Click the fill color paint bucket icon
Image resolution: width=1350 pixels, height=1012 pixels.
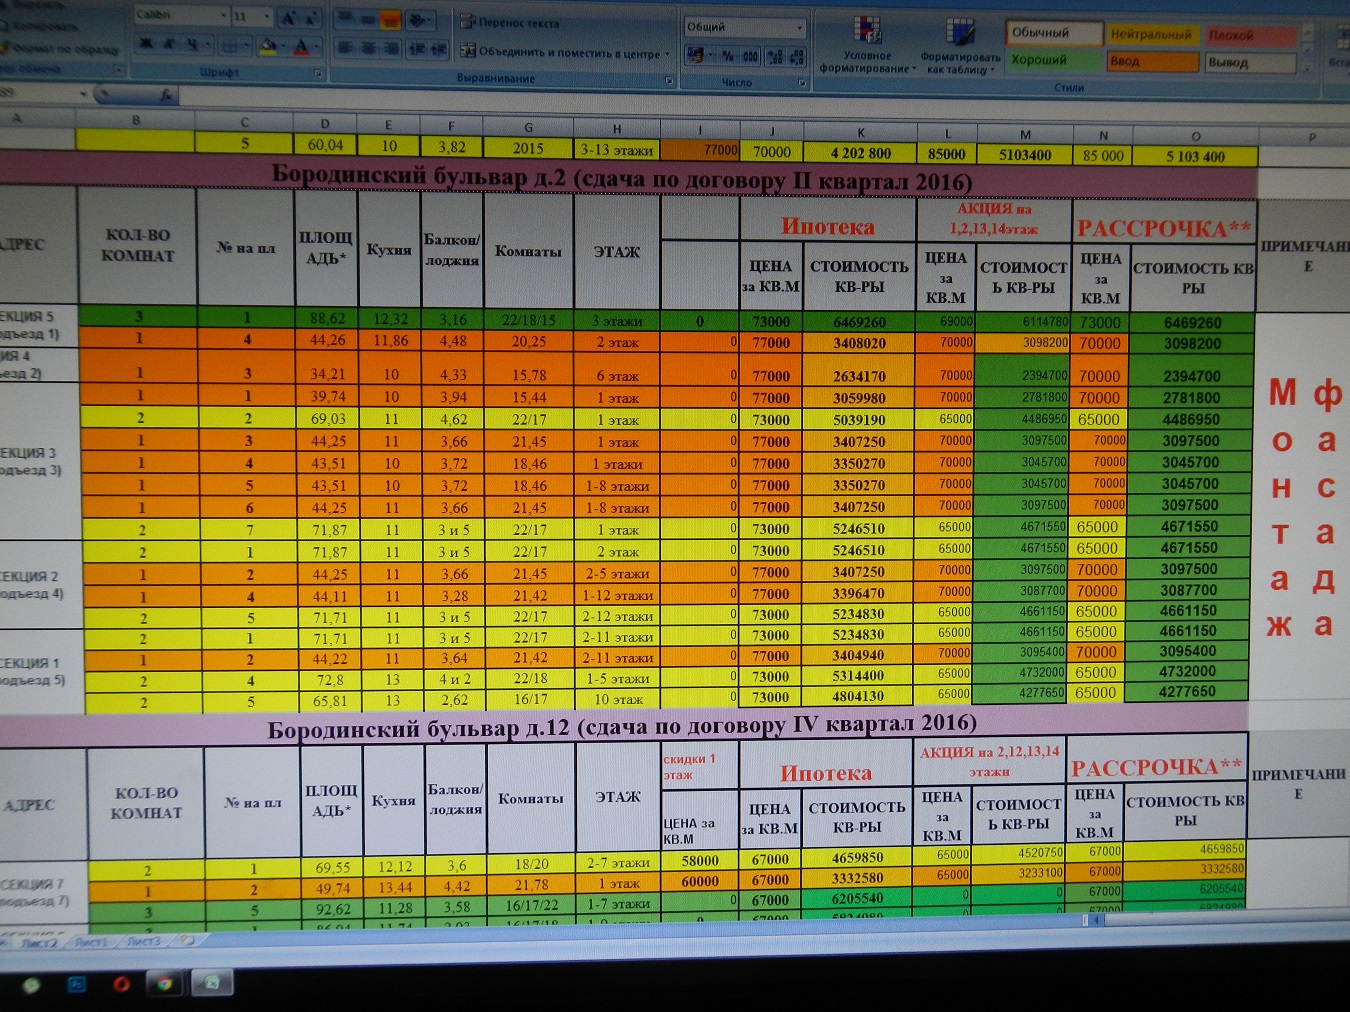click(x=267, y=46)
